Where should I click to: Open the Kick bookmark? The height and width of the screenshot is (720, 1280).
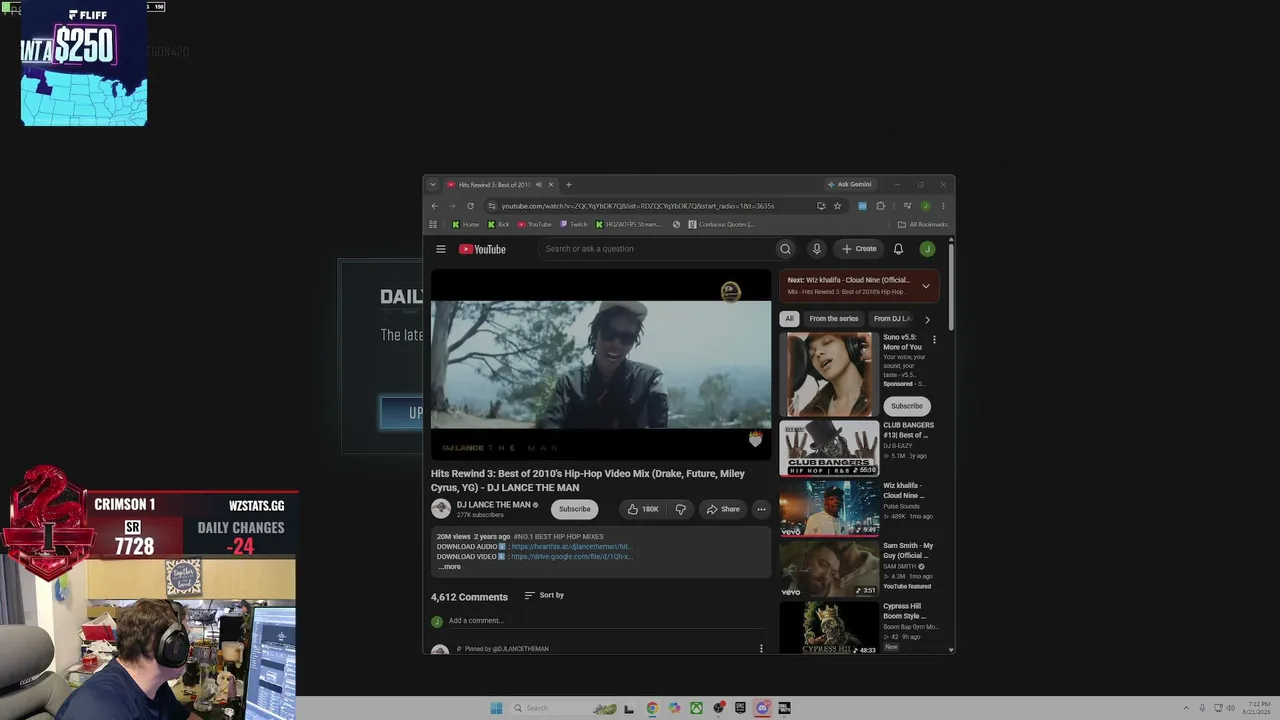click(x=498, y=224)
